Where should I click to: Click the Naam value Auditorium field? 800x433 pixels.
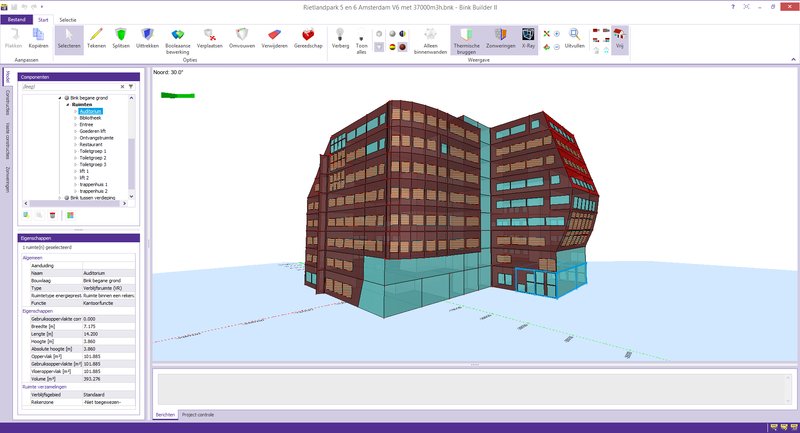click(x=109, y=273)
